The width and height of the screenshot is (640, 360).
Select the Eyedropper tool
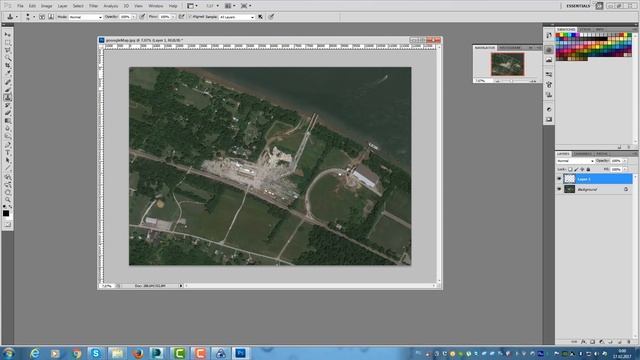tap(7, 73)
